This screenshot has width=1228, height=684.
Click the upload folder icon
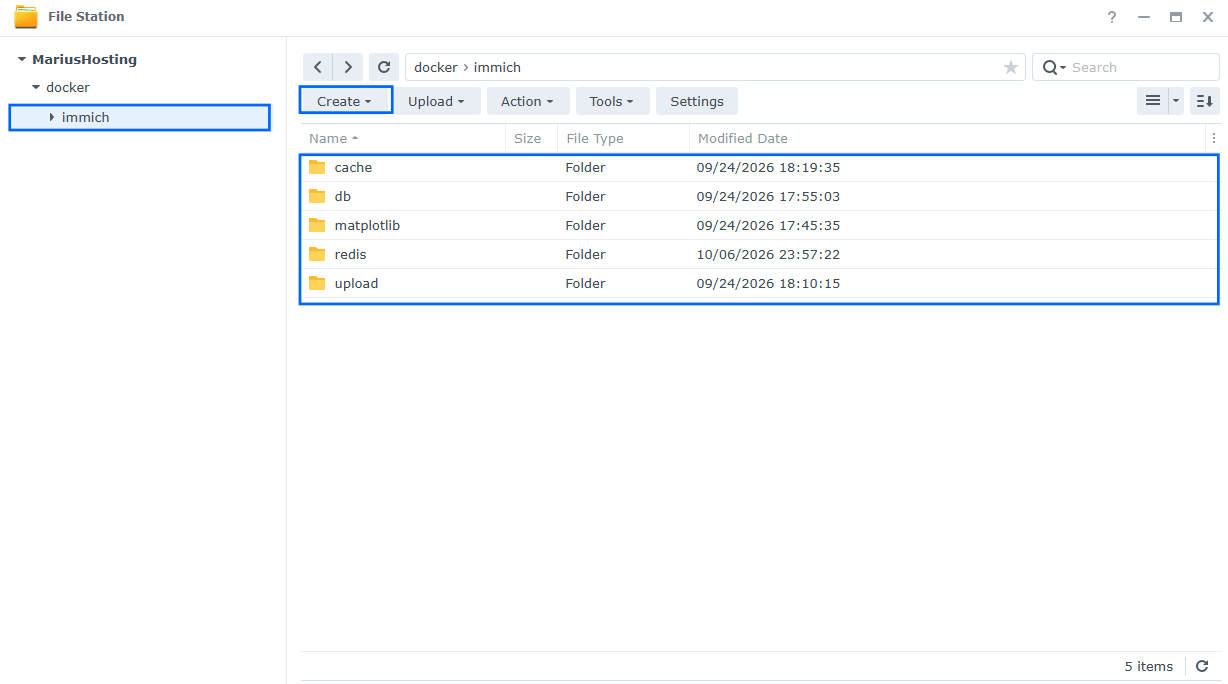pos(317,283)
